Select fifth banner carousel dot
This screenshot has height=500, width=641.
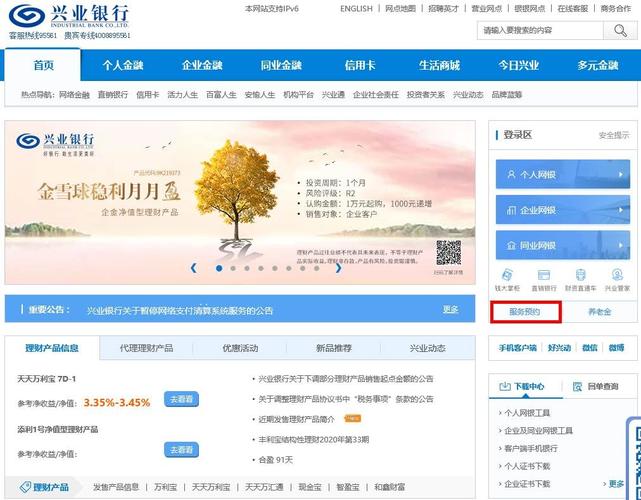pyautogui.click(x=275, y=268)
